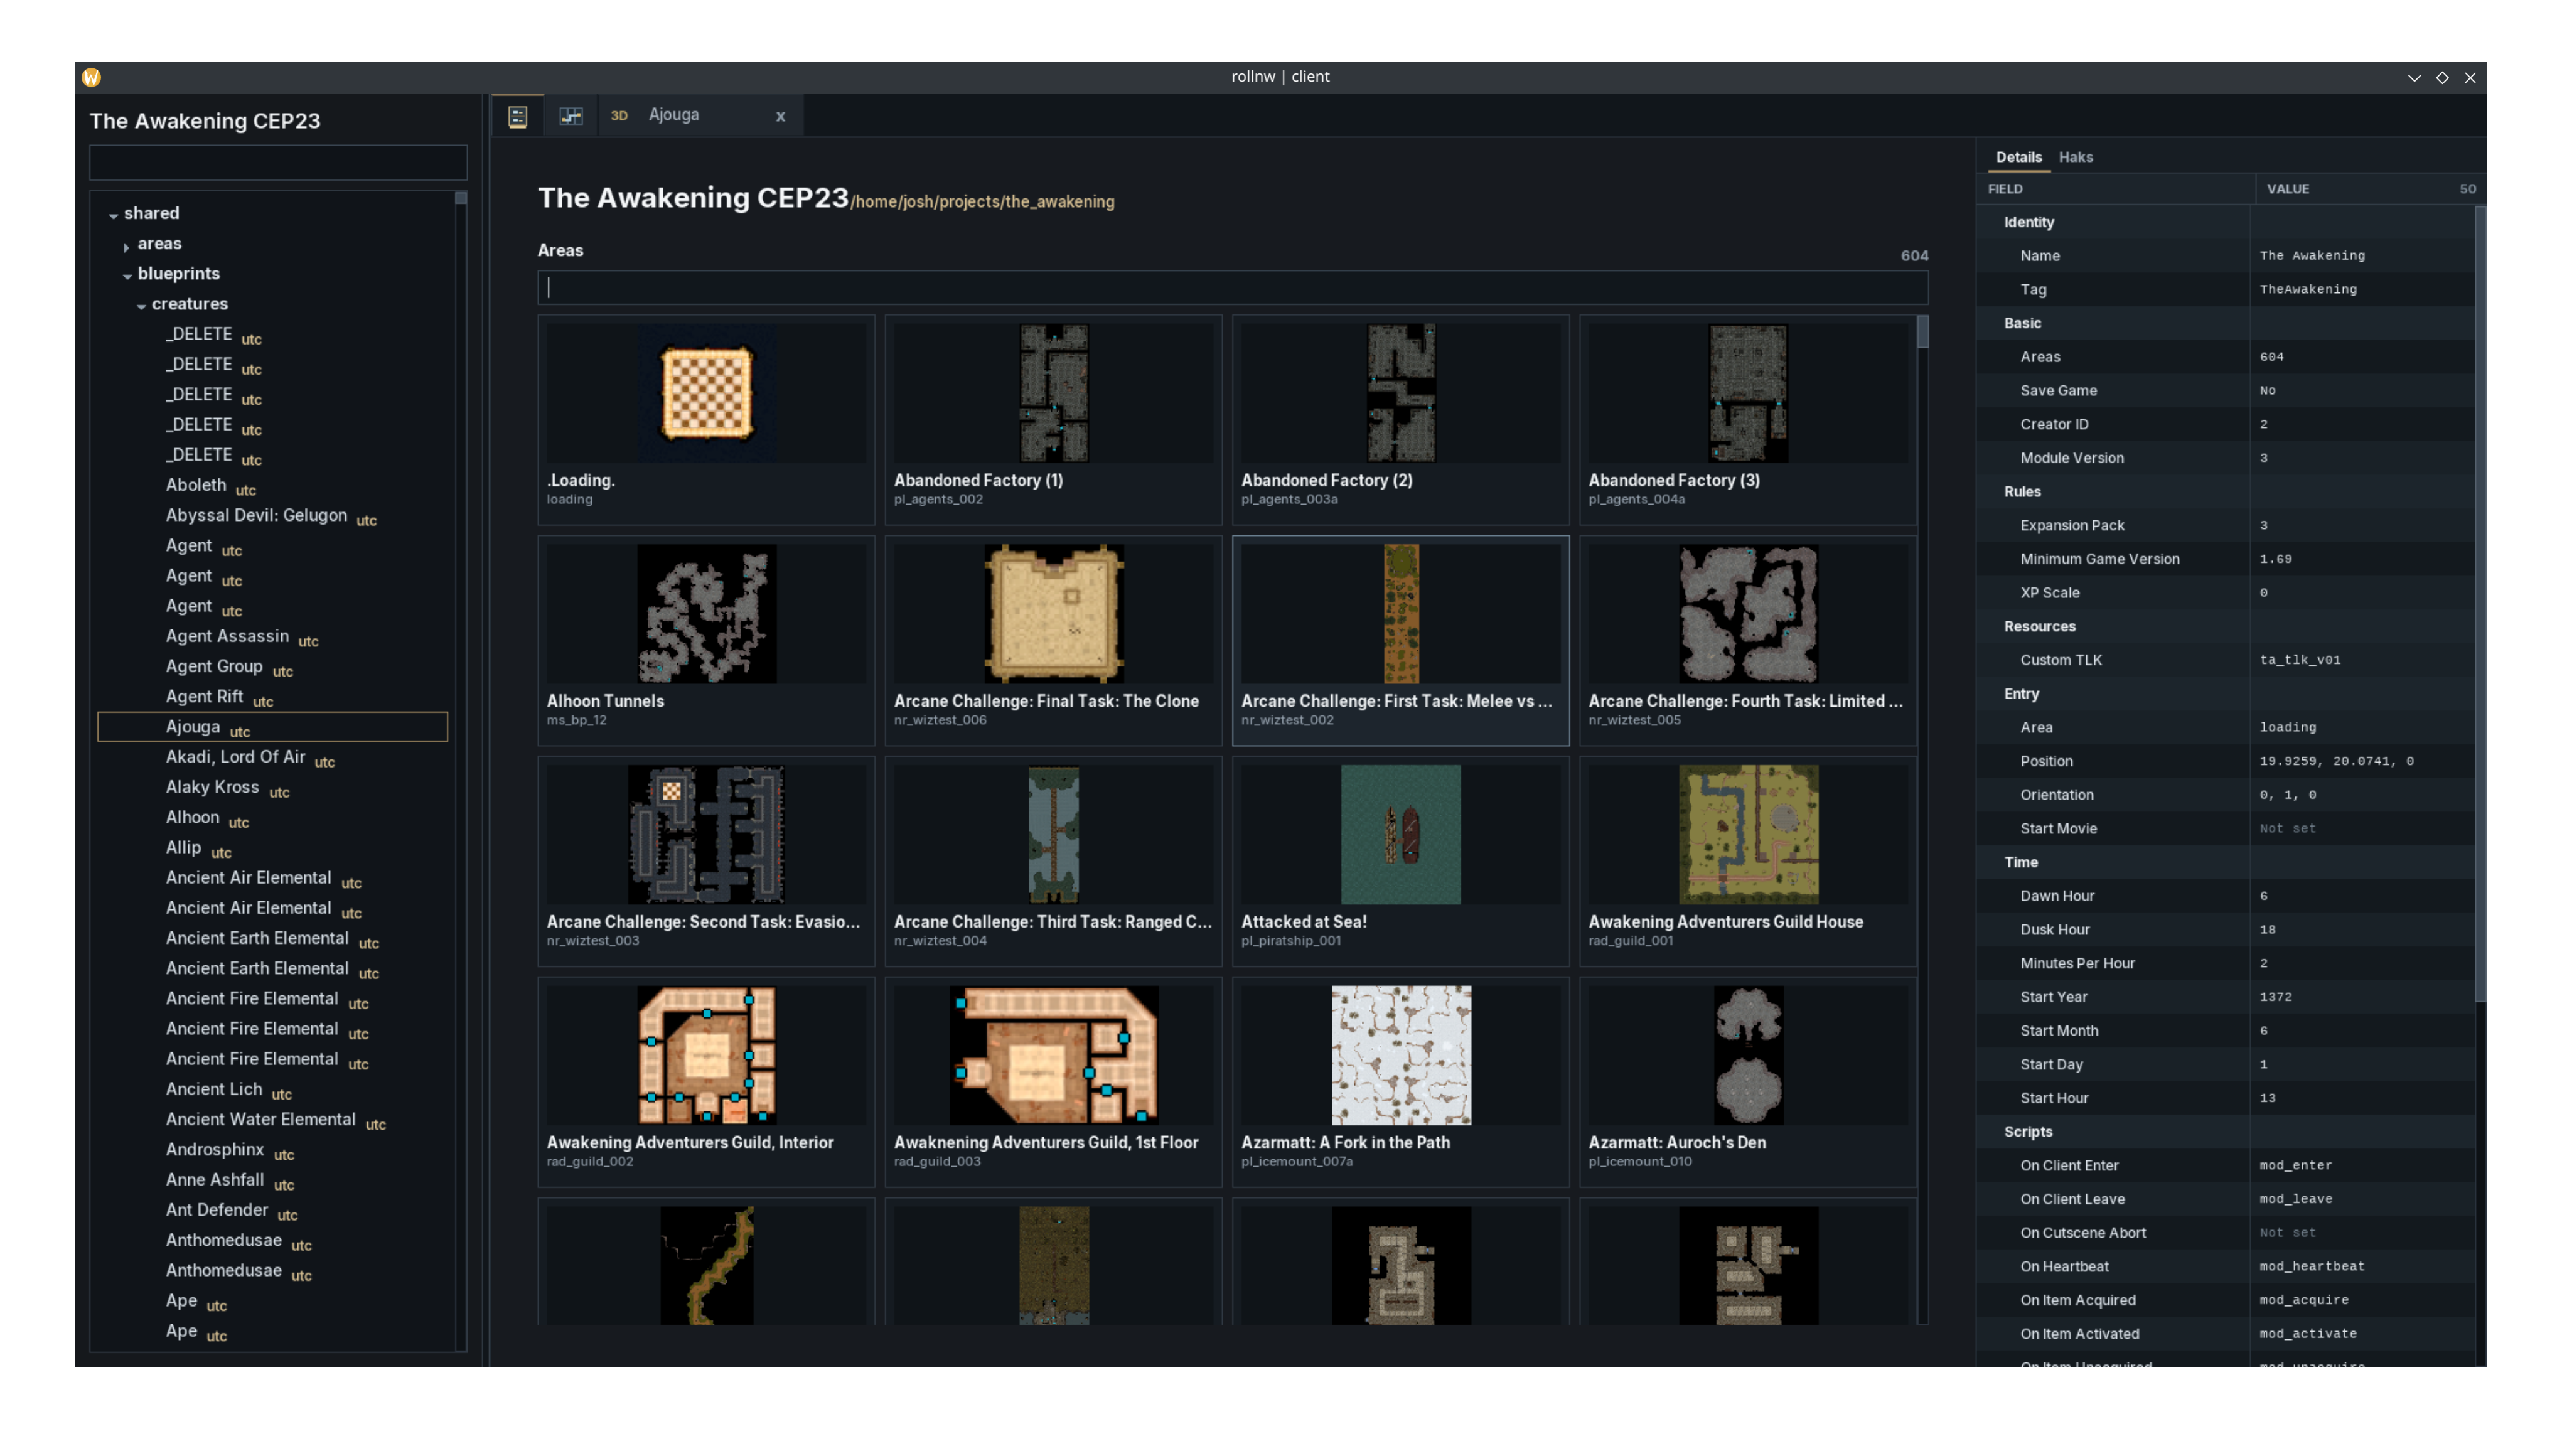Click the rollnw app logo icon

[92, 77]
